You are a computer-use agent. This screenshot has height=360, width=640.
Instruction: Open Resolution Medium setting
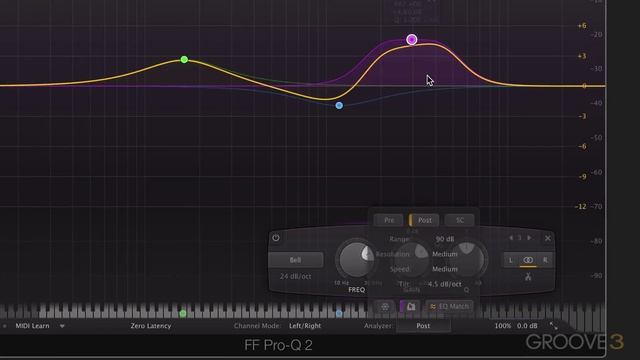(445, 254)
